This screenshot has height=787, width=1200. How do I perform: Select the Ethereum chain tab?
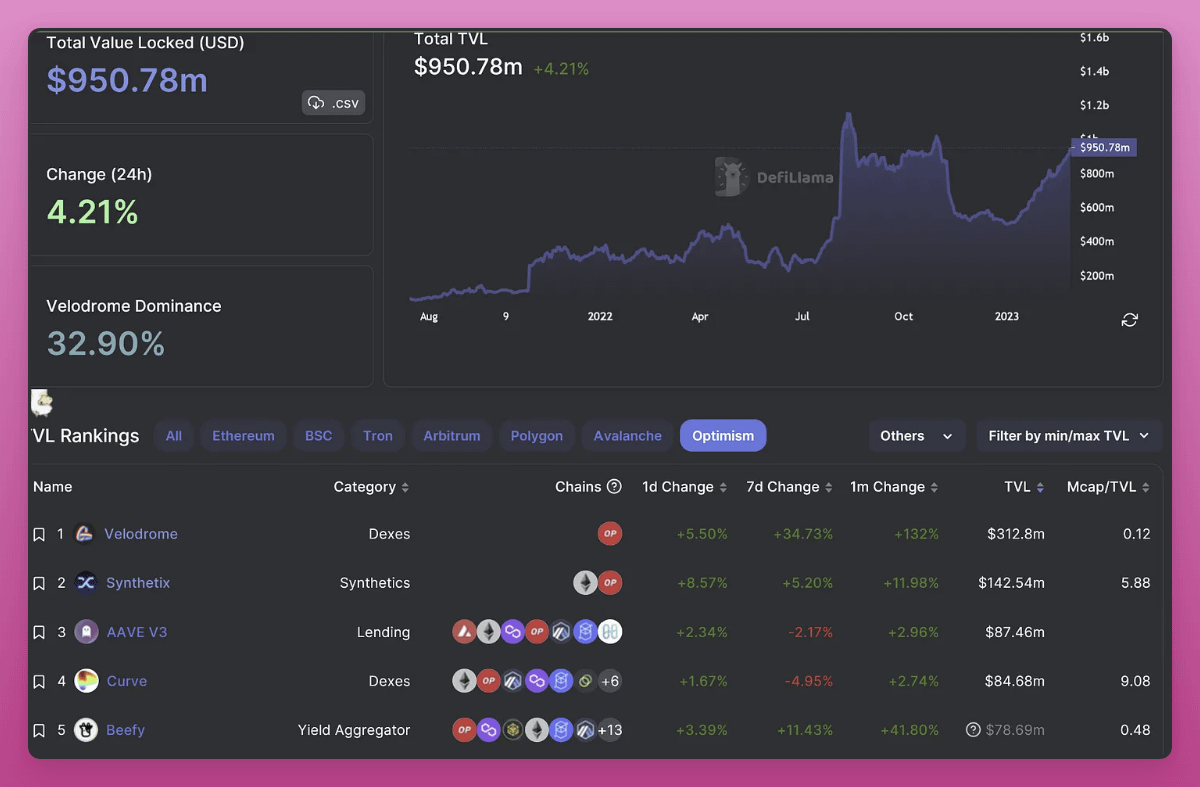click(x=243, y=436)
